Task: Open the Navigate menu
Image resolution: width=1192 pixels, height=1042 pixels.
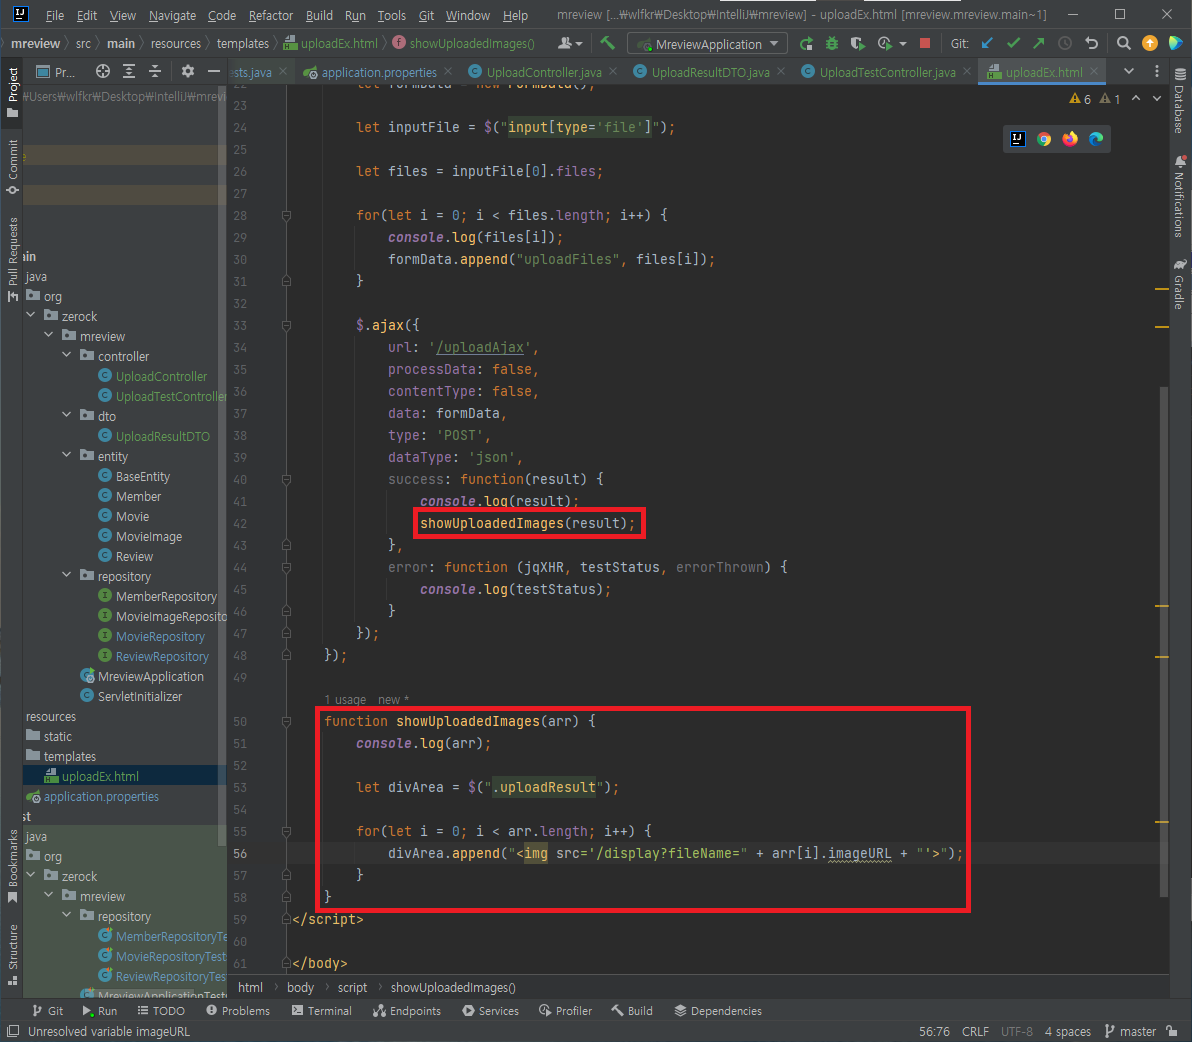Action: [x=172, y=15]
